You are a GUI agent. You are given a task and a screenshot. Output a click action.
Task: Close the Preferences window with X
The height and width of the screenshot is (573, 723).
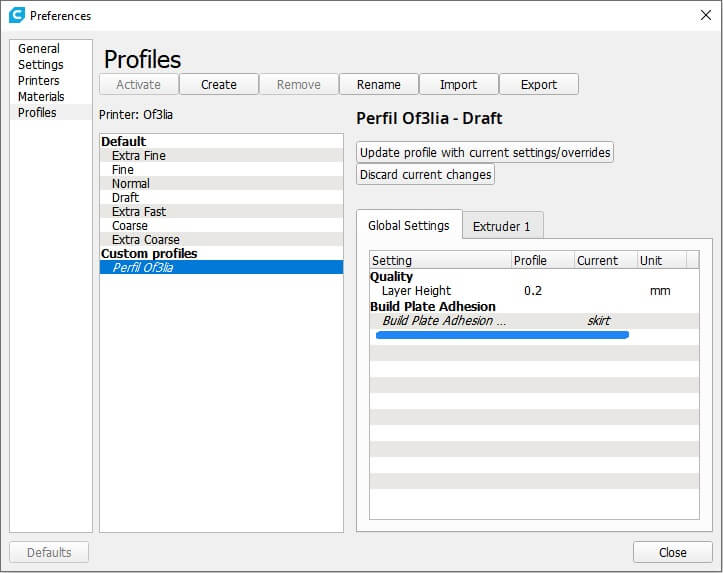click(x=705, y=15)
